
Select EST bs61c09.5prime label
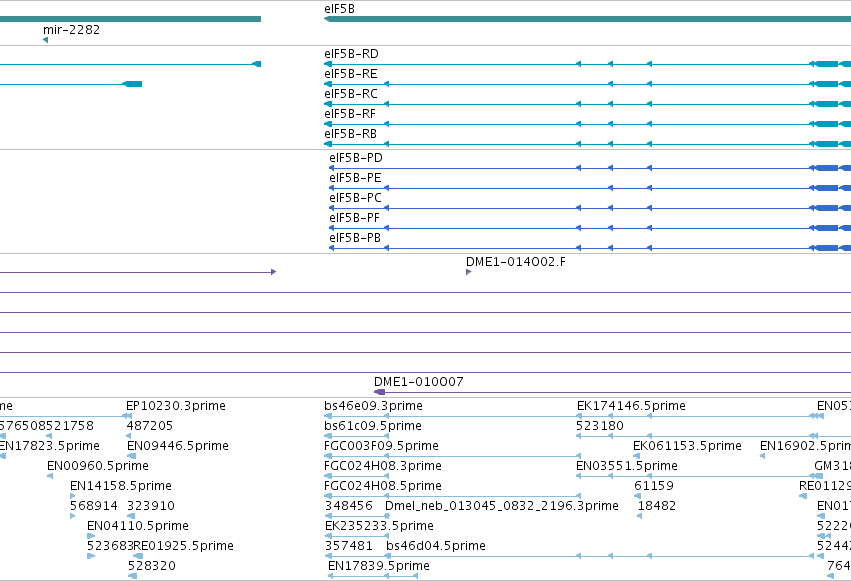tap(373, 426)
